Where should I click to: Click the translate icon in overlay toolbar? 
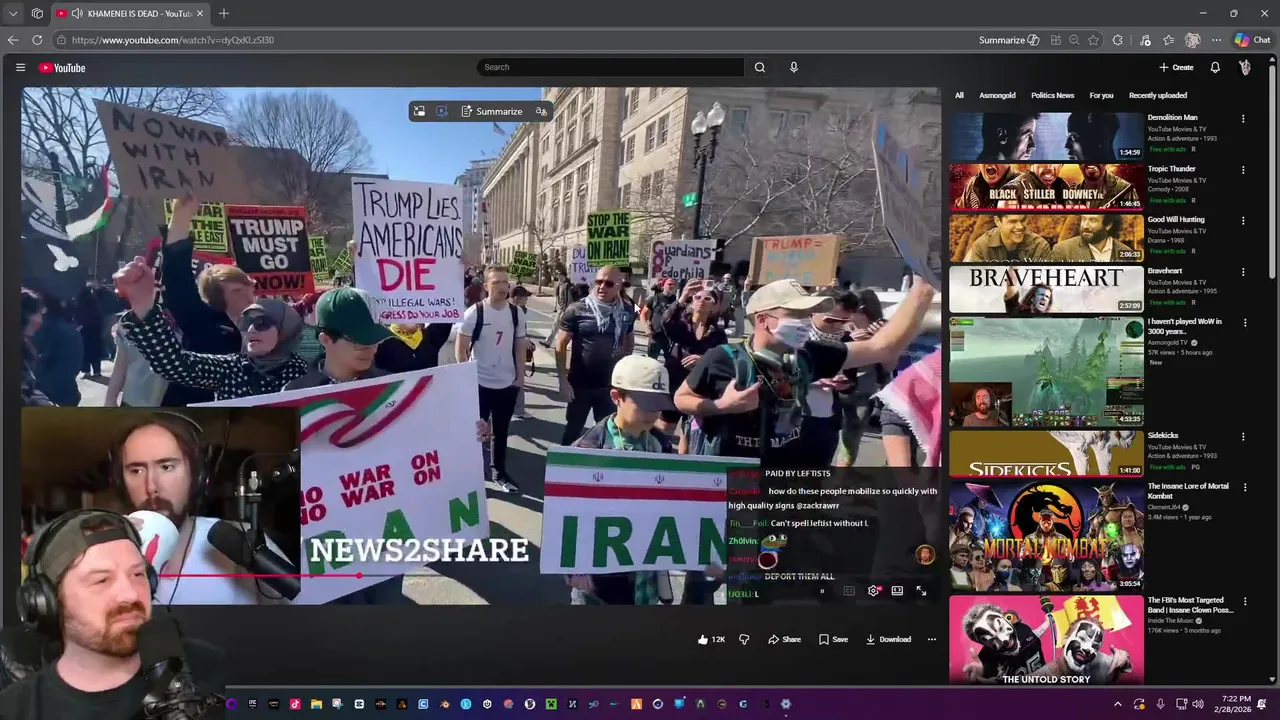(x=541, y=111)
